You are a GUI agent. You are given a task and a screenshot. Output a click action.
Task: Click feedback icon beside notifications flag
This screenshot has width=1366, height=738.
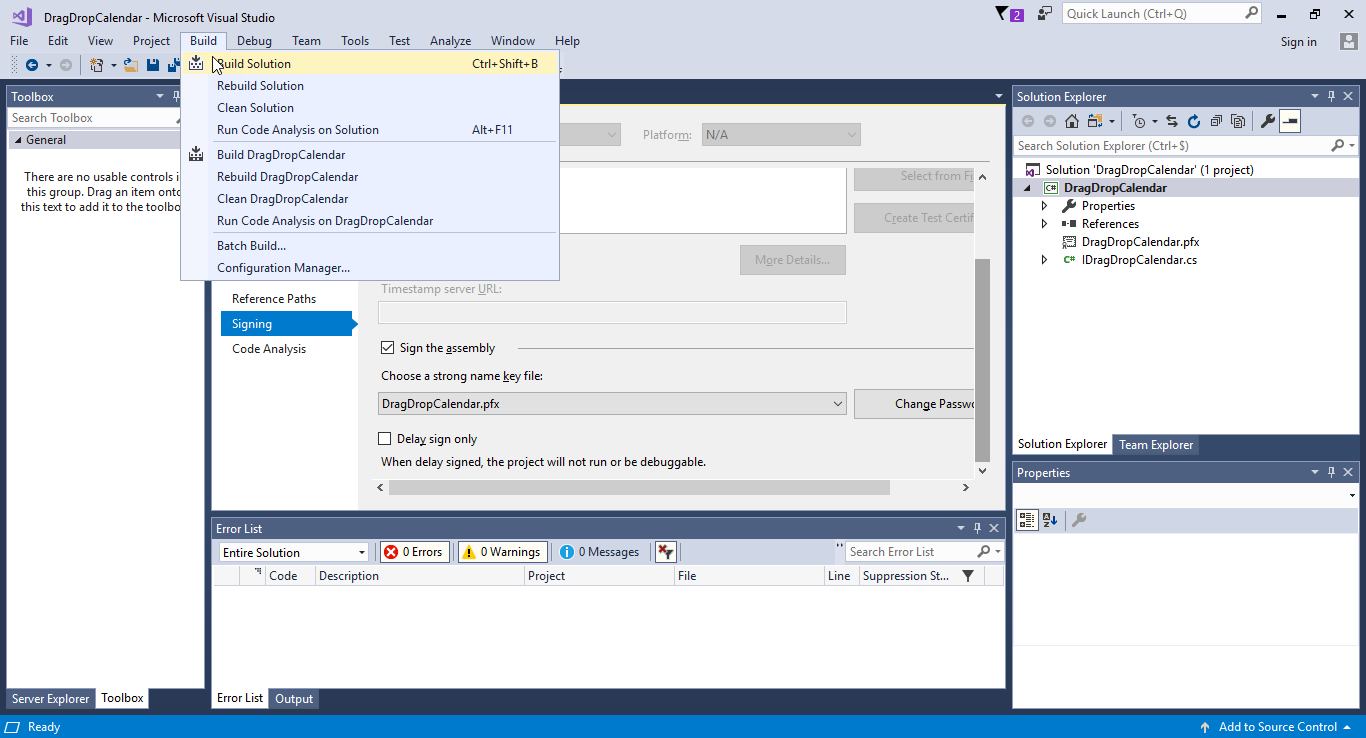[1045, 14]
